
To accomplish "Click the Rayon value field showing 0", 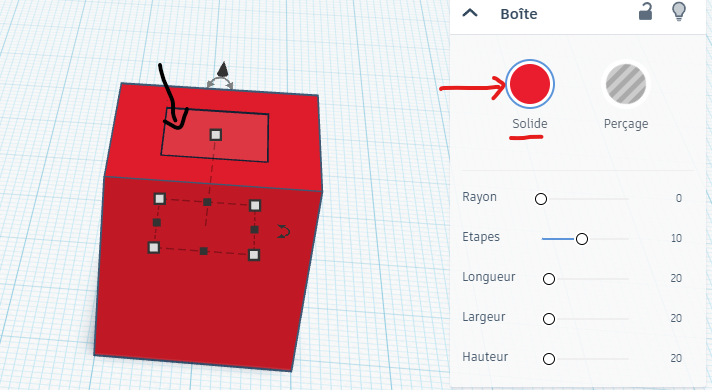I will (x=678, y=198).
